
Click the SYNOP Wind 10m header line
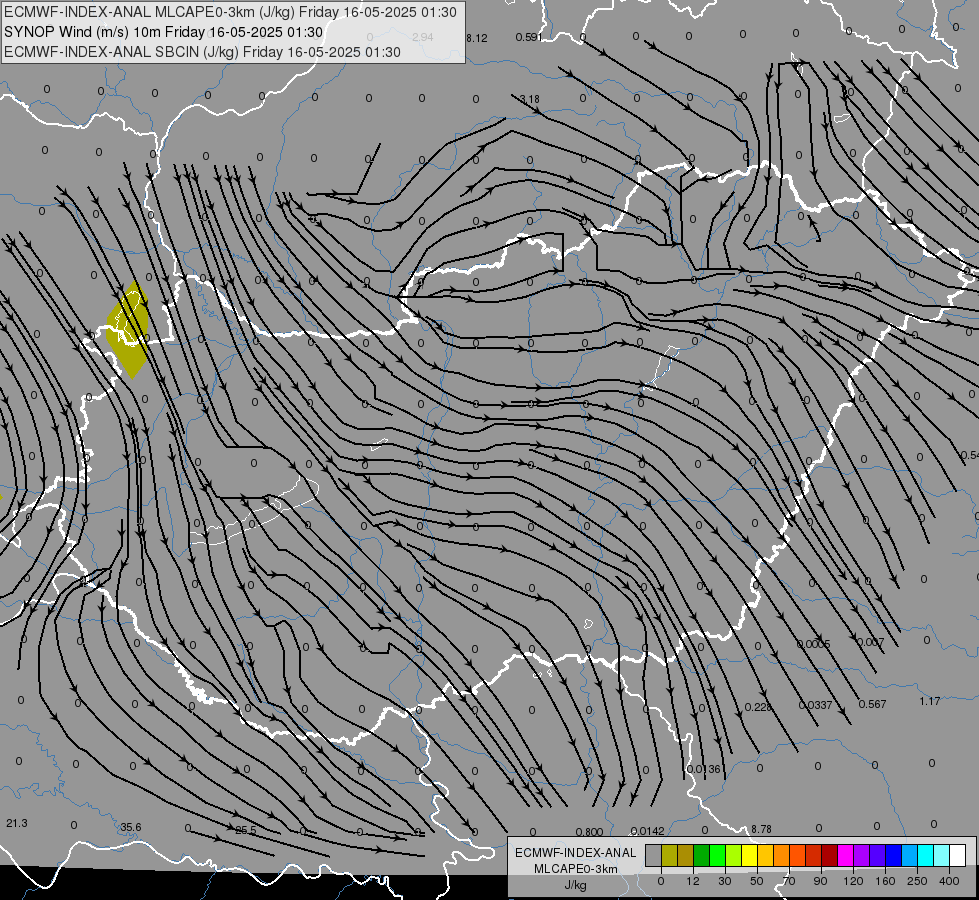163,32
